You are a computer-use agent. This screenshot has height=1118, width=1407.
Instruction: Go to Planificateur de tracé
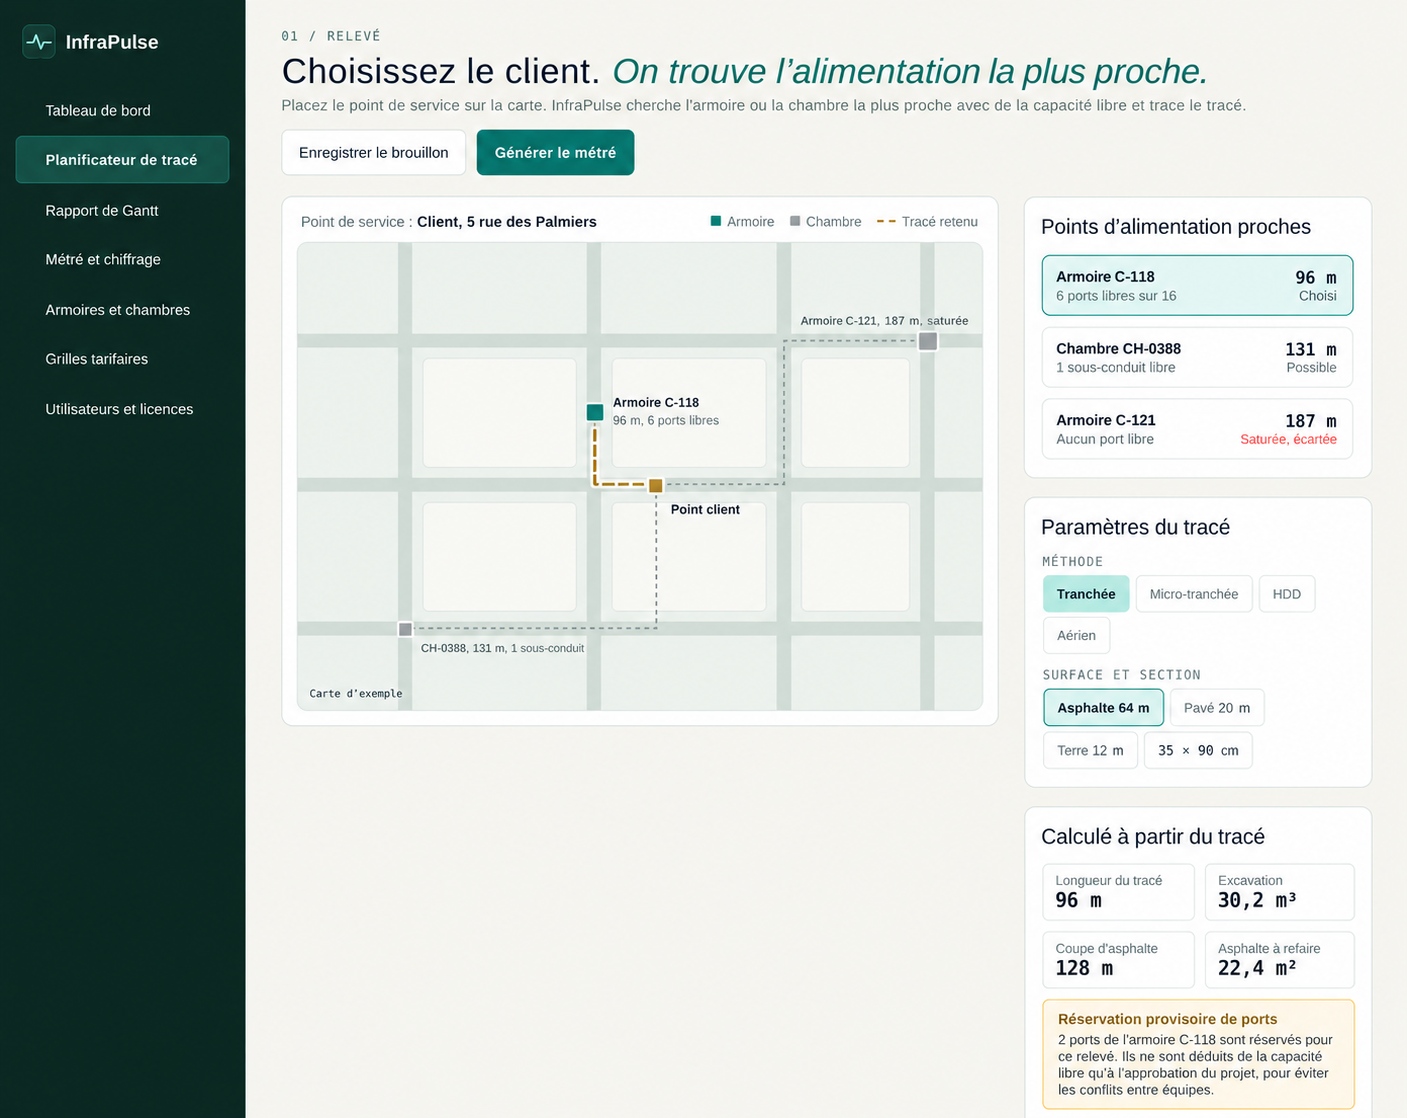[x=122, y=160]
